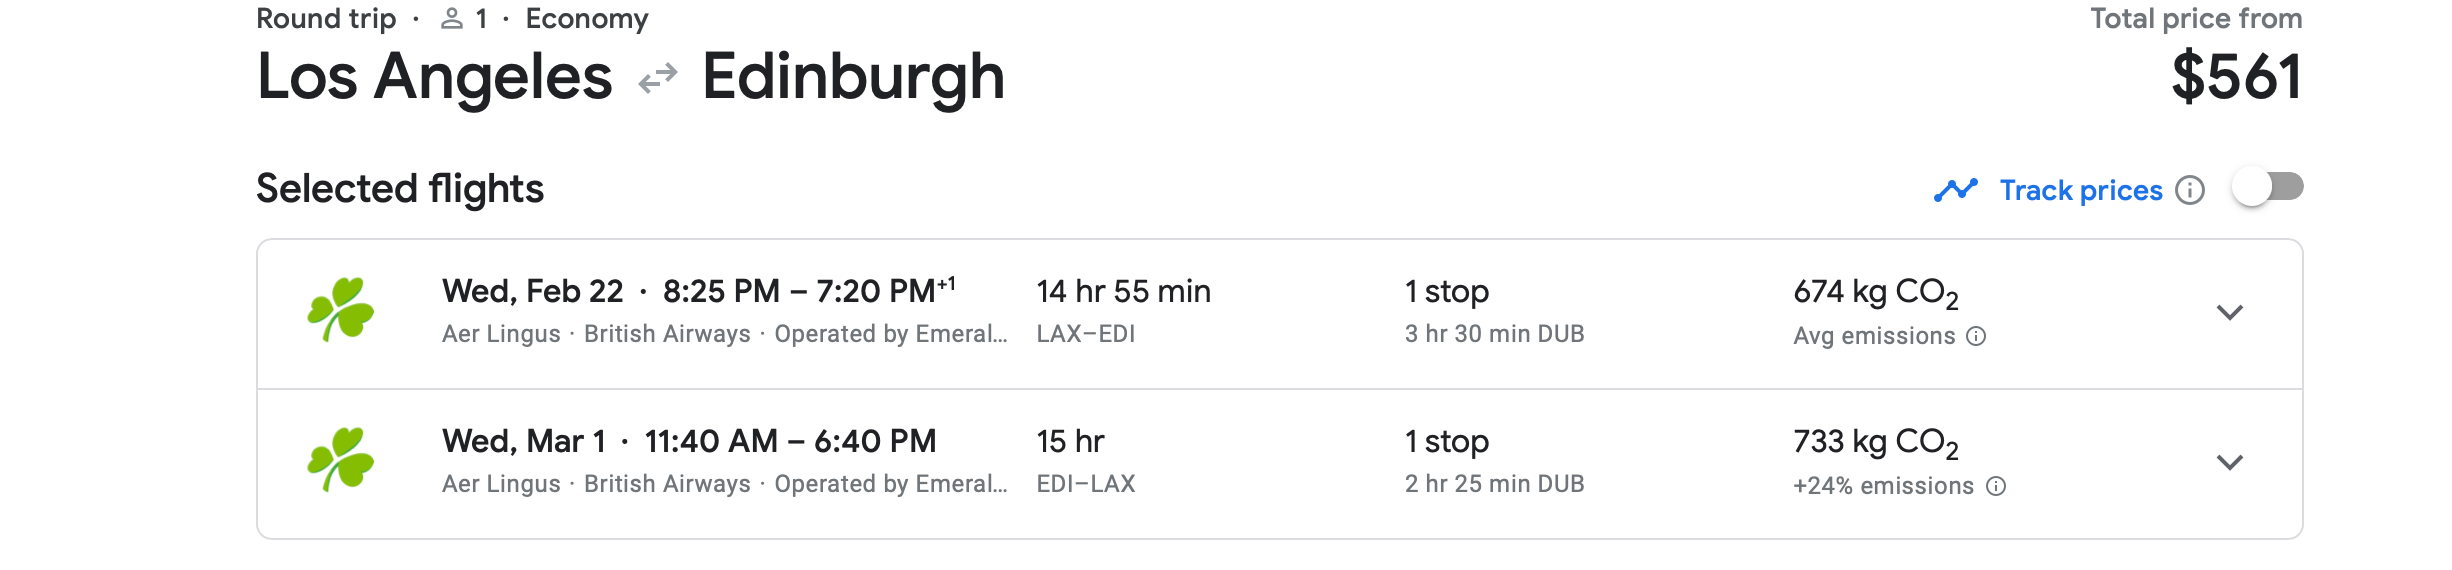Click the Aer Lingus shamrock logo for Feb 22 flight
Viewport: 2452px width, 570px height.
341,310
